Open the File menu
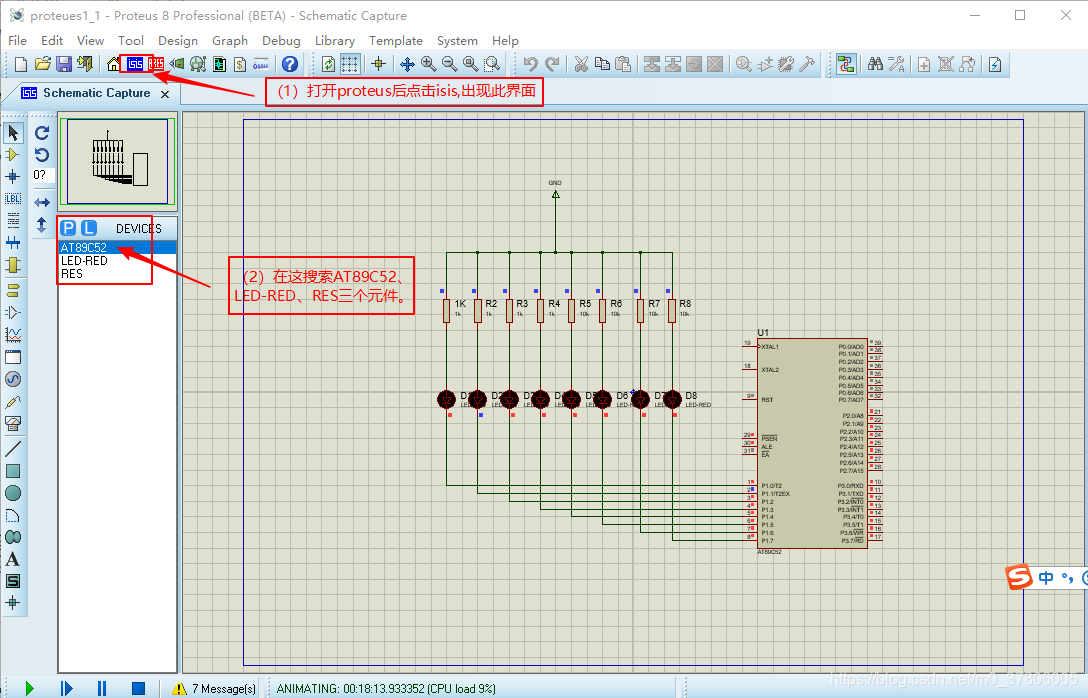 (x=17, y=41)
